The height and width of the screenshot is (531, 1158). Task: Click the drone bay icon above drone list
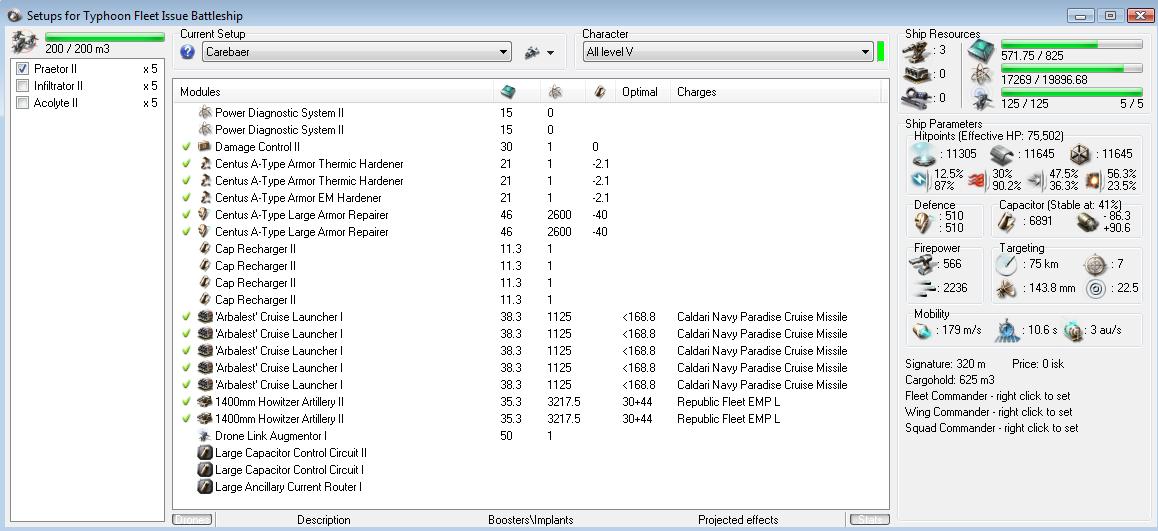click(25, 43)
